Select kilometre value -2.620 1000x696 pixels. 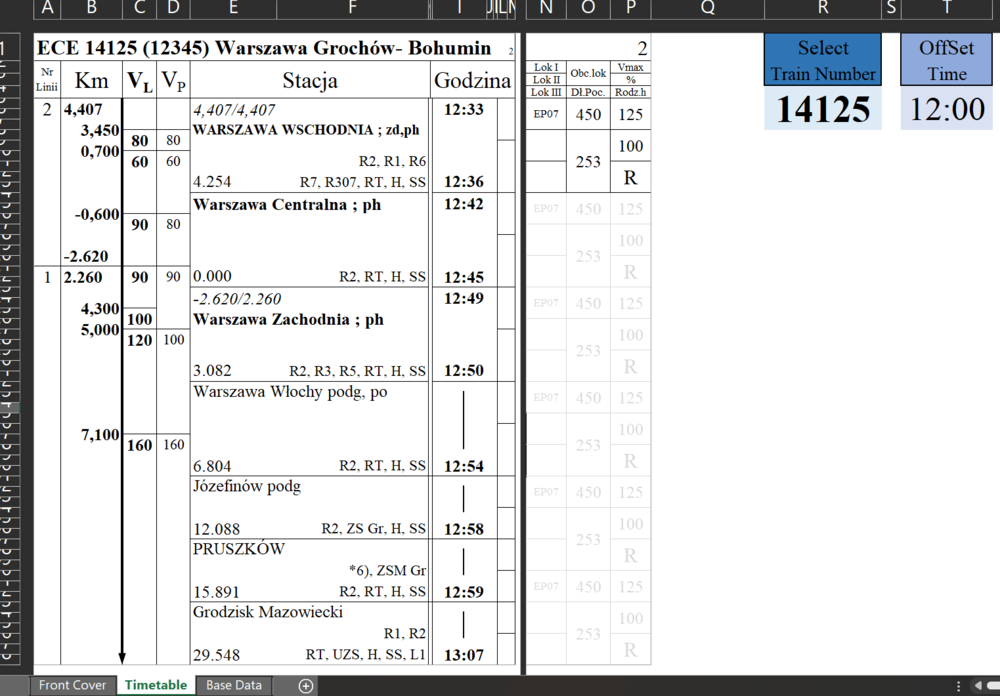(85, 256)
